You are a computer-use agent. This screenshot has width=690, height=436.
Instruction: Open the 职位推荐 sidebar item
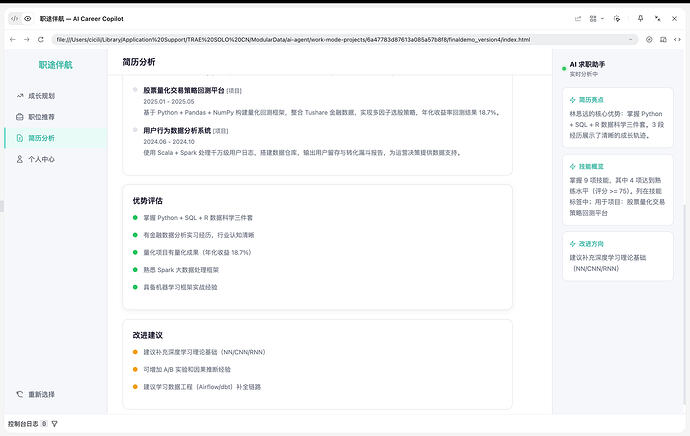(56, 117)
